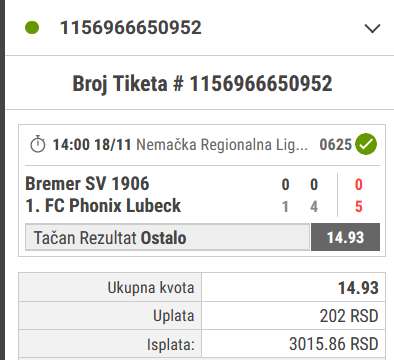Click the red final score 0 for Bremer

tap(358, 184)
